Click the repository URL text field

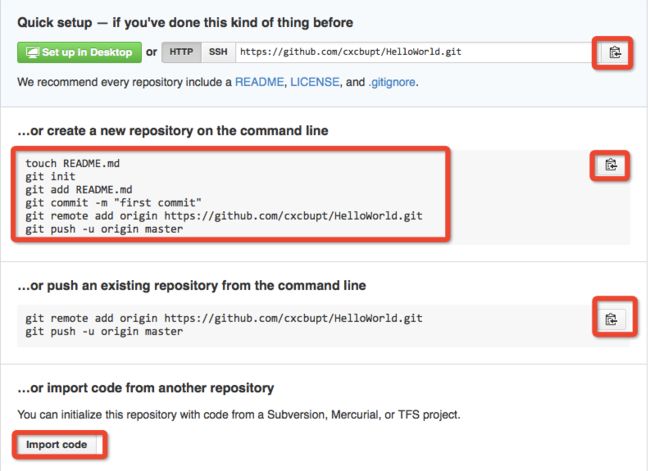tap(415, 52)
